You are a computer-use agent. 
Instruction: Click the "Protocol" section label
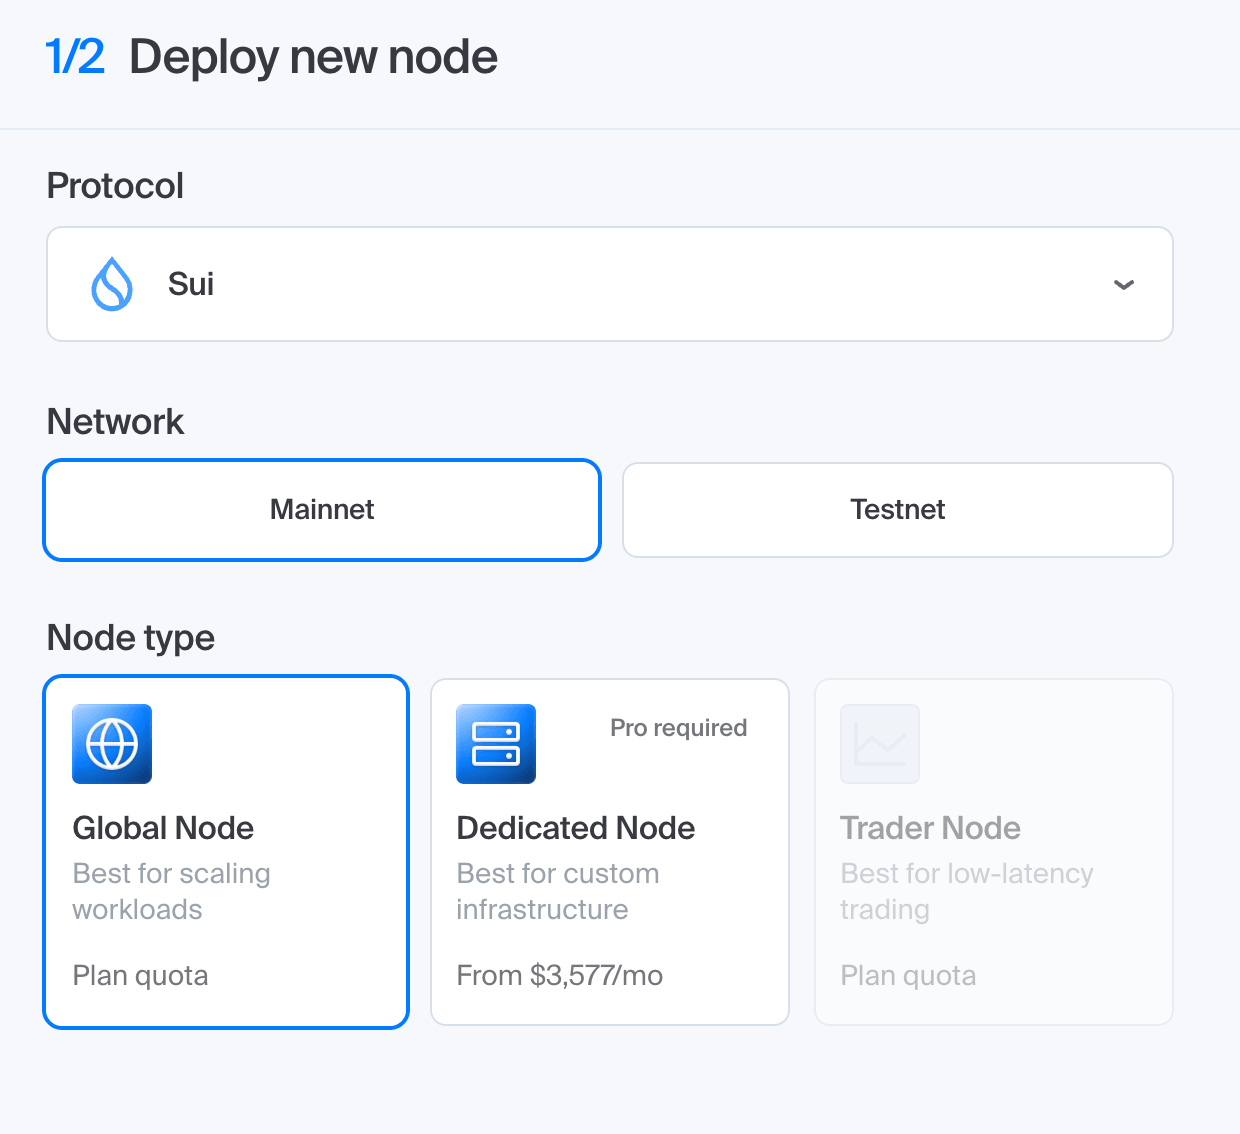click(x=115, y=186)
